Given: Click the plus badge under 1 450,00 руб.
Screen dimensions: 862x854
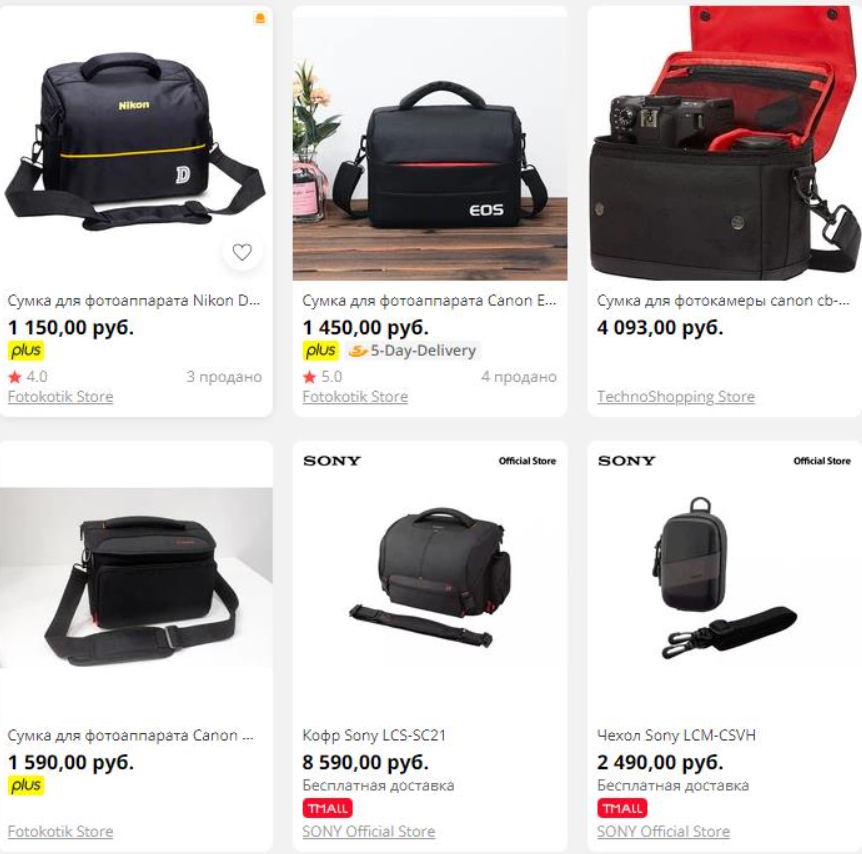Looking at the screenshot, I should click(321, 350).
